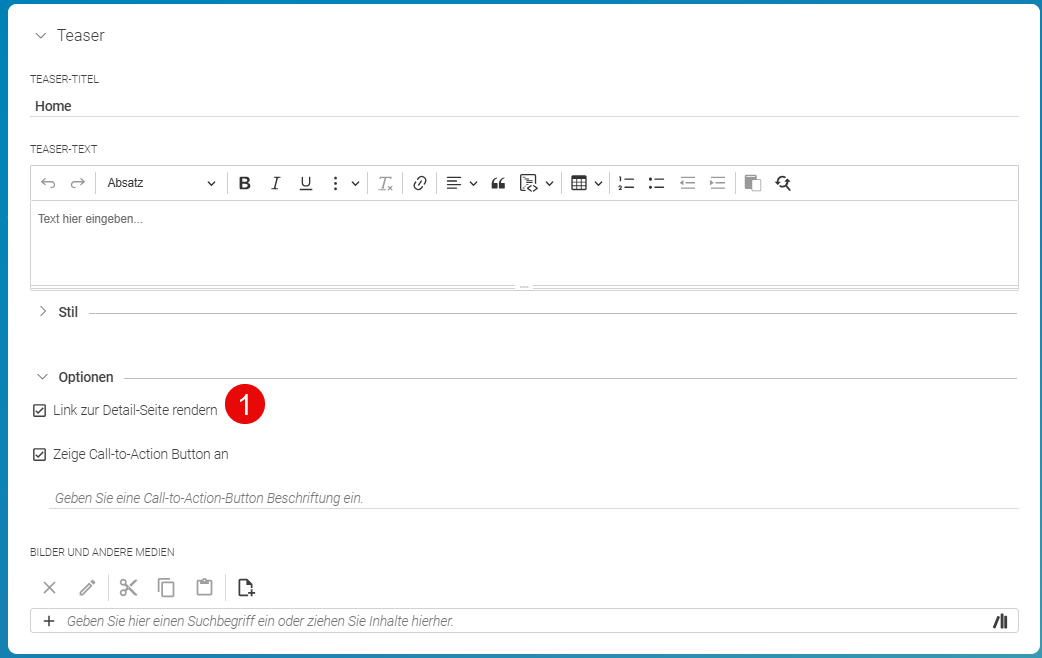The height and width of the screenshot is (658, 1042).
Task: Collapse the Optionen section
Action: coord(43,377)
